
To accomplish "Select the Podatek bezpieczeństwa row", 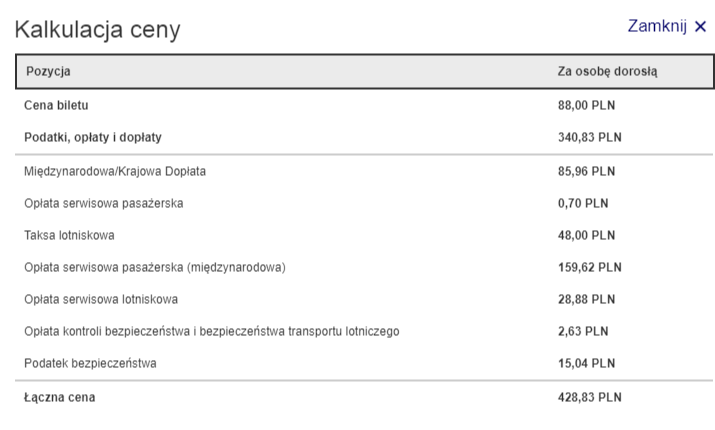I will coord(364,363).
